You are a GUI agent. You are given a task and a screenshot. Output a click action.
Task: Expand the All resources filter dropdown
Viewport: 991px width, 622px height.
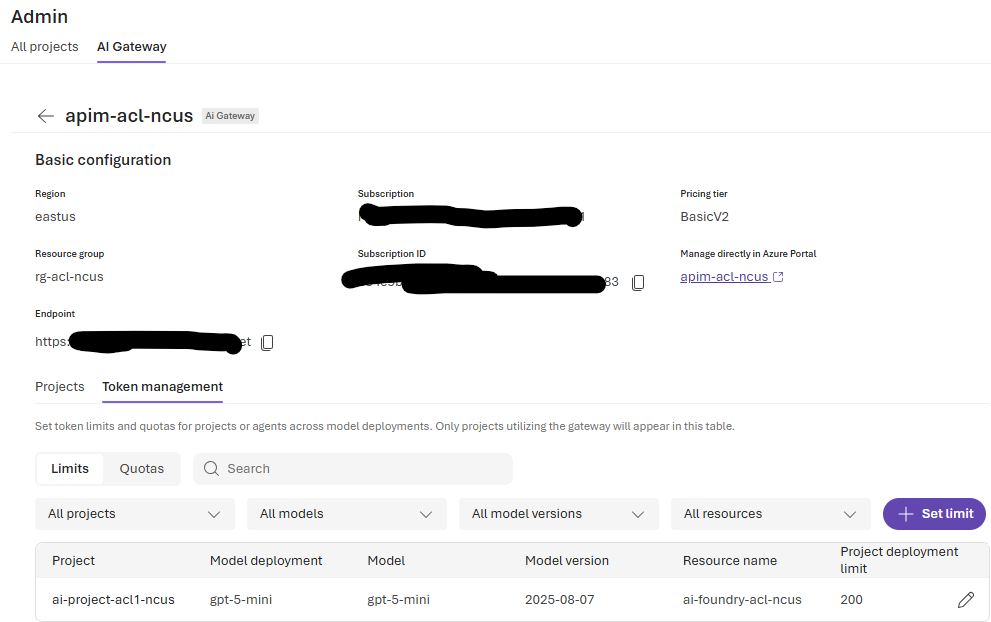click(x=770, y=514)
